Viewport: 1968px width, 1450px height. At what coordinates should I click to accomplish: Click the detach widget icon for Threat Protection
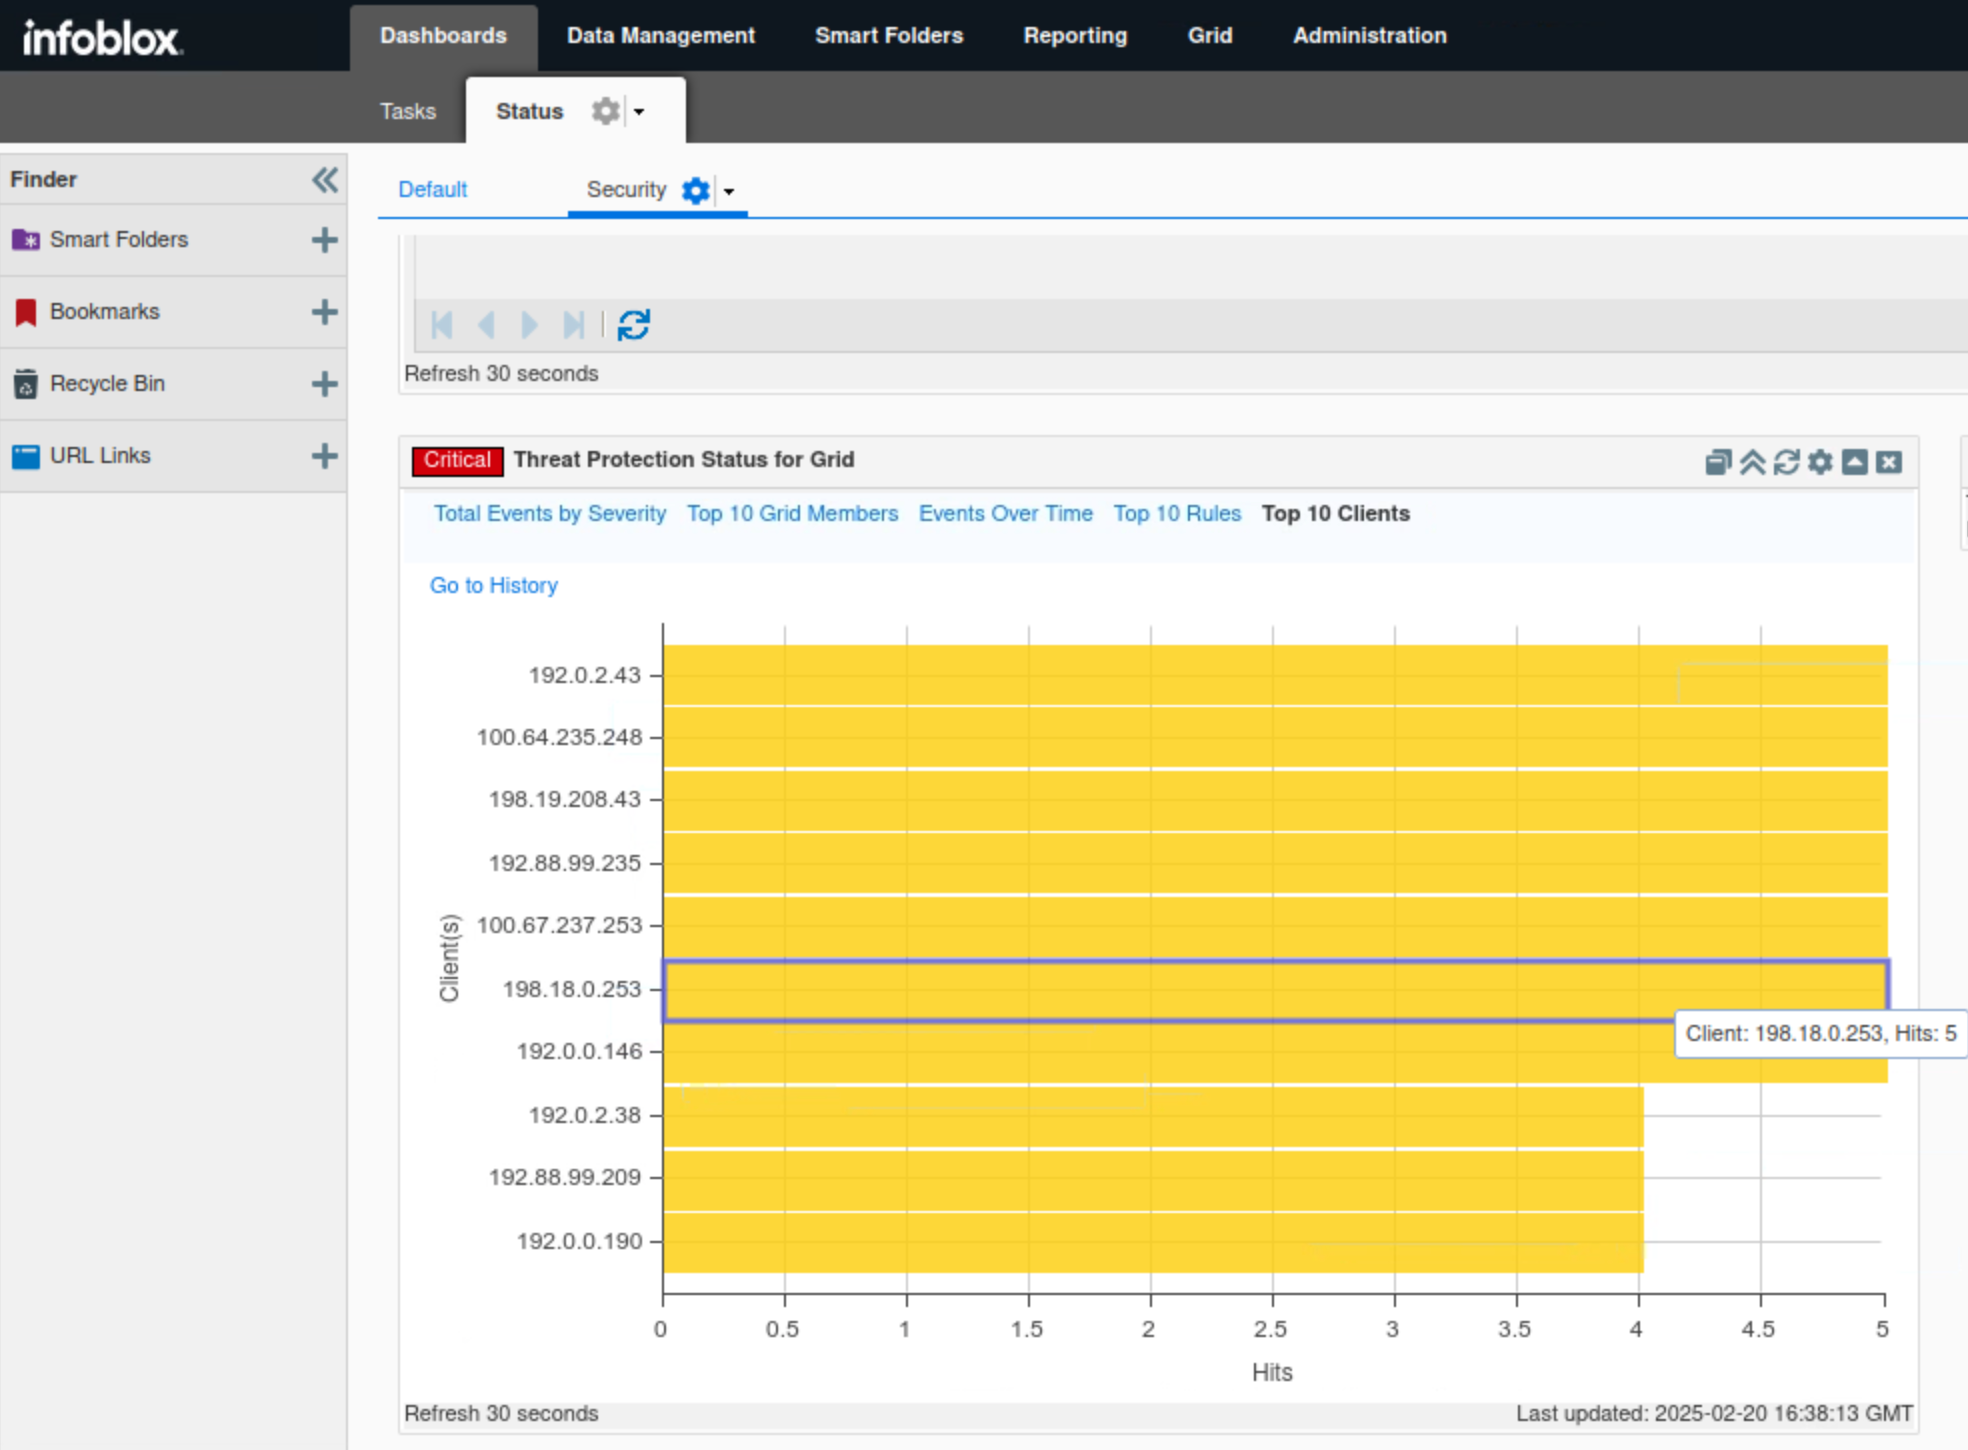pyautogui.click(x=1717, y=462)
